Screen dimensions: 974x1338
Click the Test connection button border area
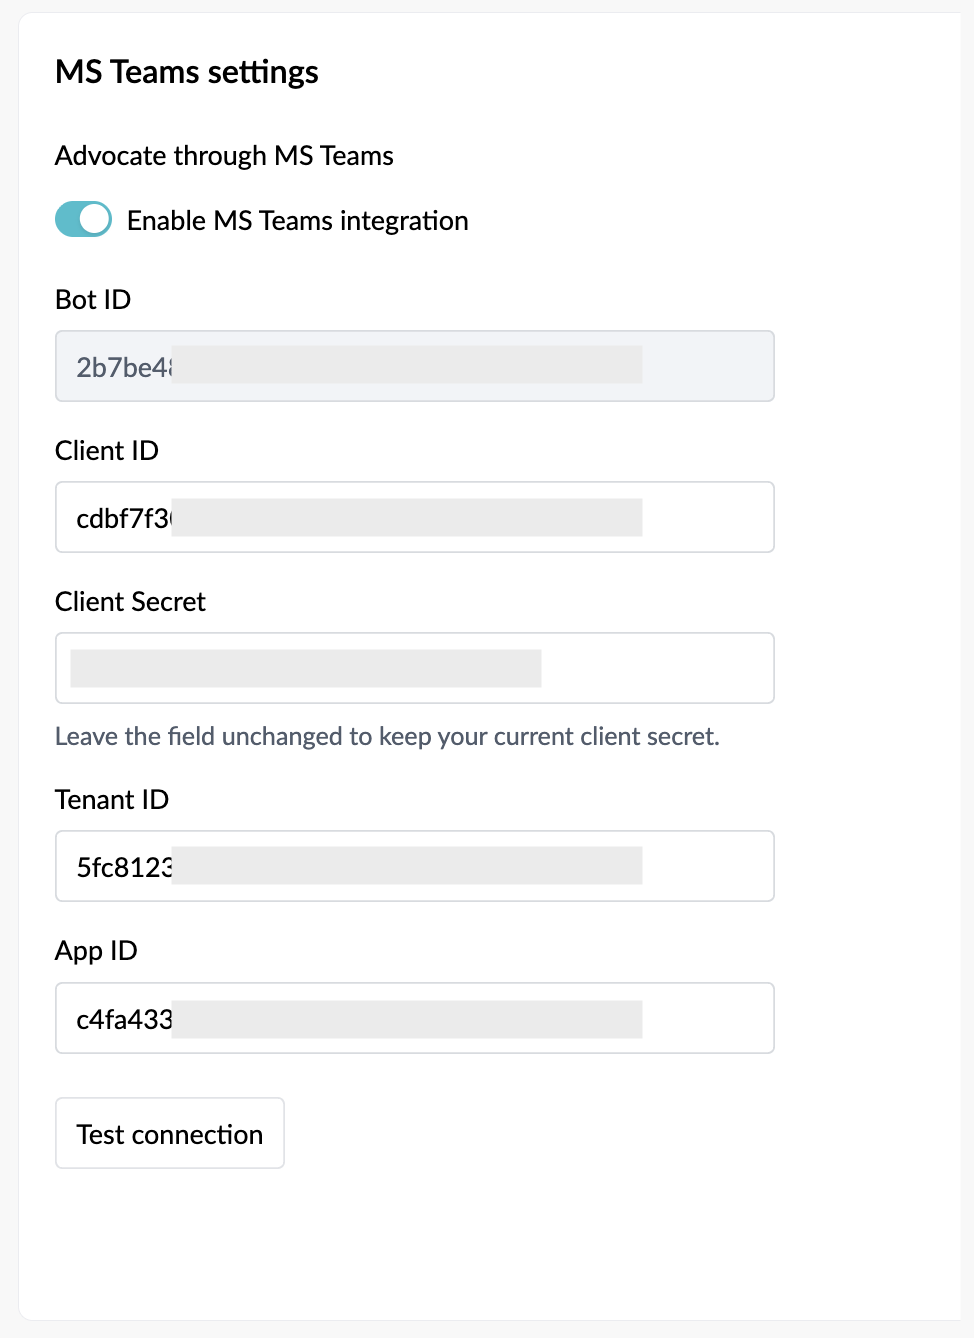pos(169,1133)
